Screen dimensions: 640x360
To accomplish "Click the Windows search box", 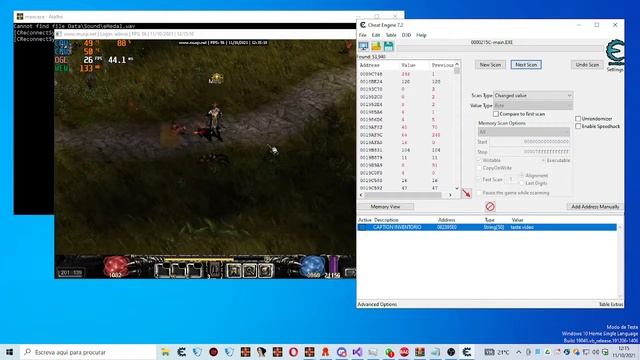I will tap(87, 352).
